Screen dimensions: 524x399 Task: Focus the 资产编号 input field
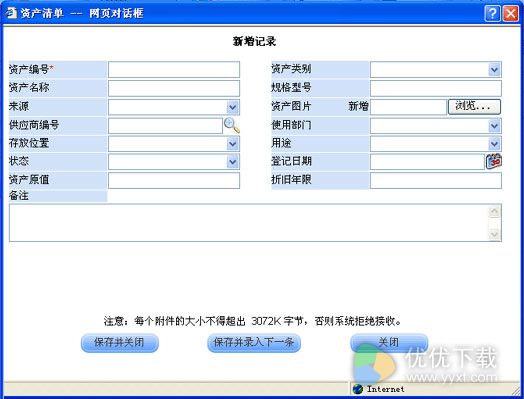coord(174,70)
